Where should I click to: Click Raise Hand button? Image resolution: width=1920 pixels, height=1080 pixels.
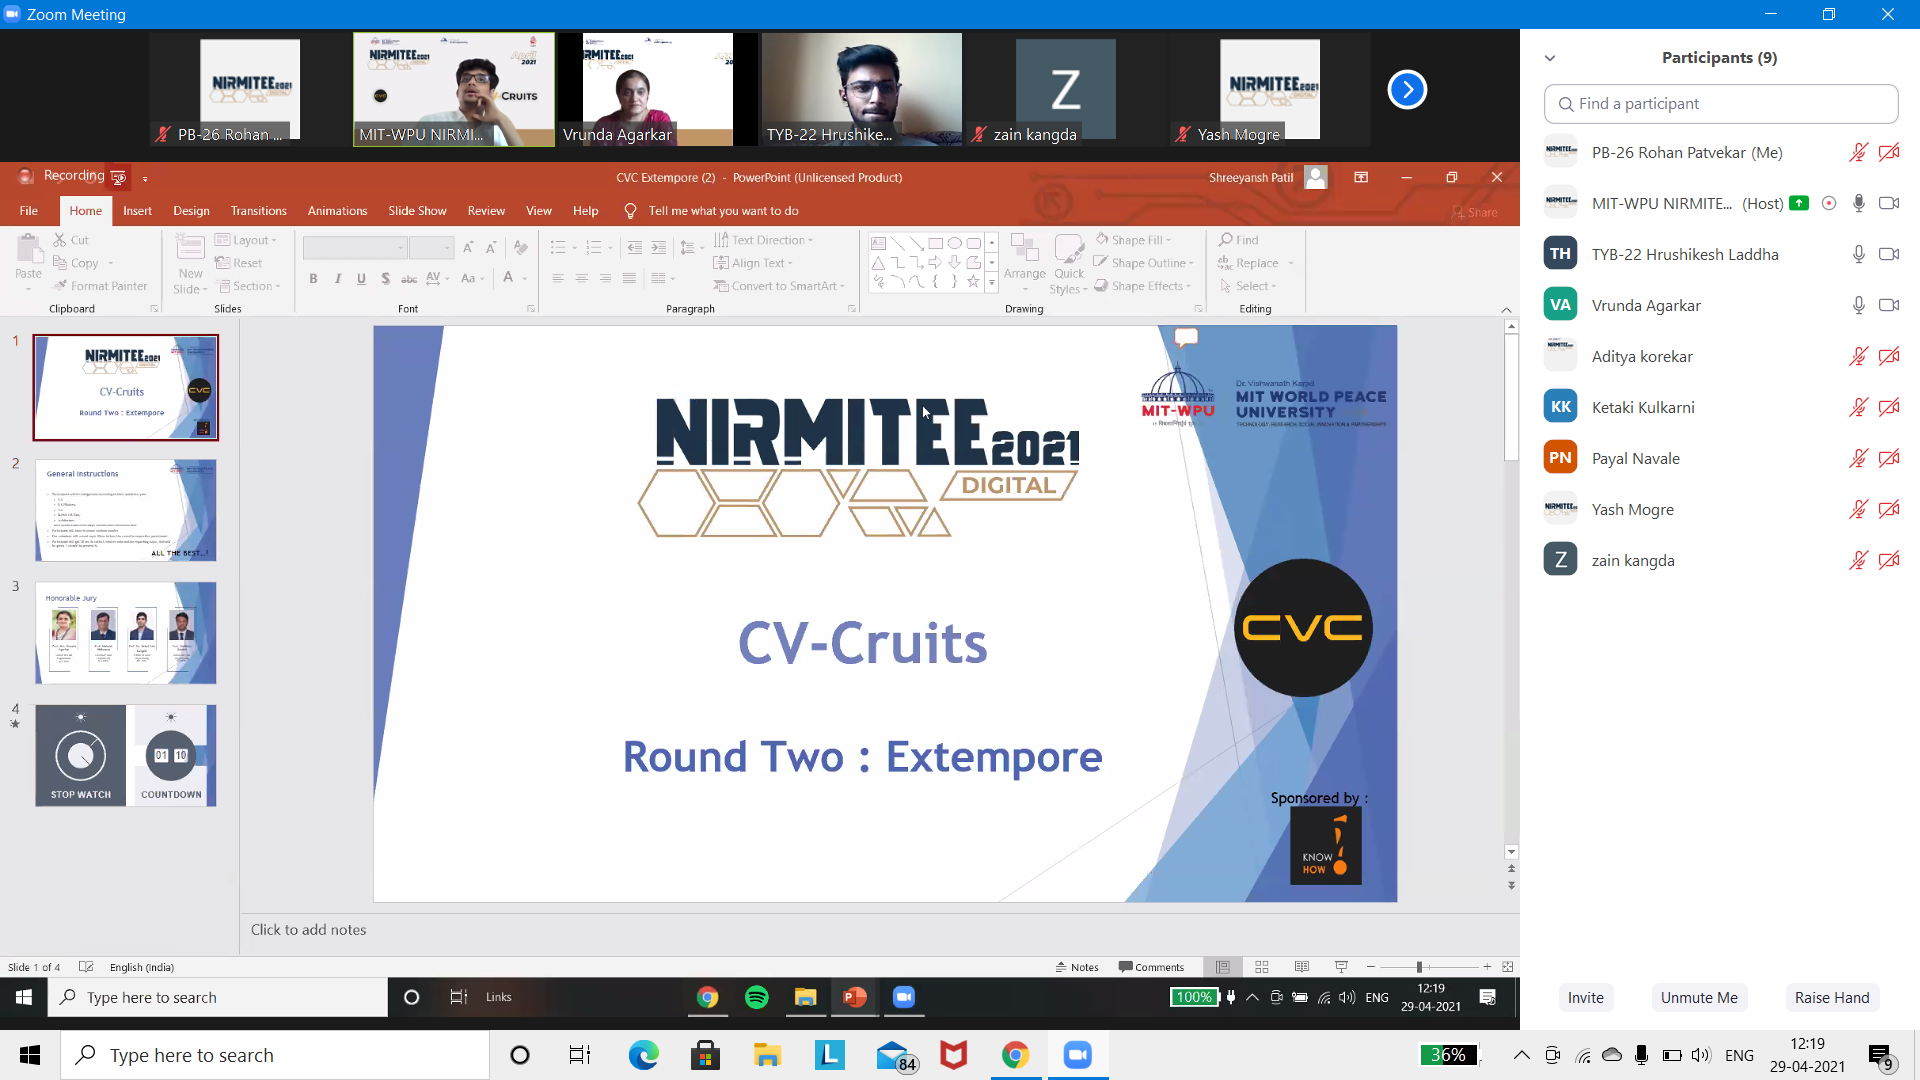point(1831,998)
